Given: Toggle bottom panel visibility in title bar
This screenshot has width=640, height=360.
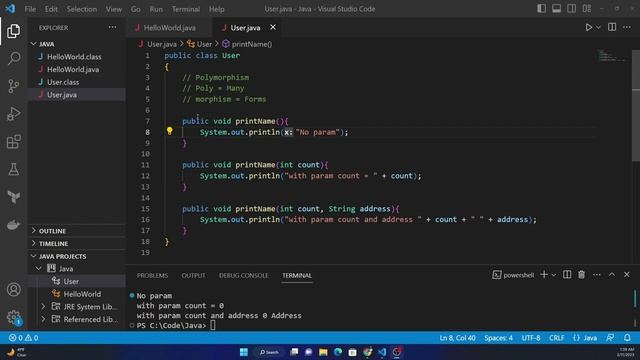Looking at the screenshot, I should point(556,9).
